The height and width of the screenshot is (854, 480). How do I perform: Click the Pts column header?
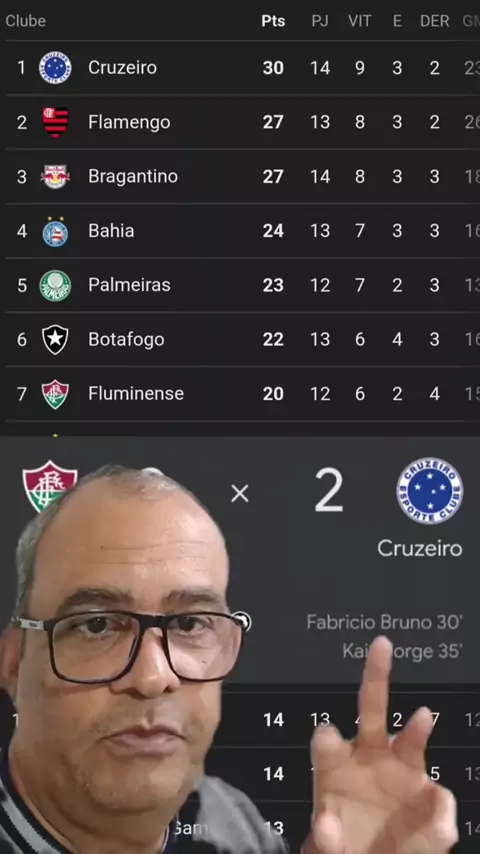pyautogui.click(x=273, y=21)
